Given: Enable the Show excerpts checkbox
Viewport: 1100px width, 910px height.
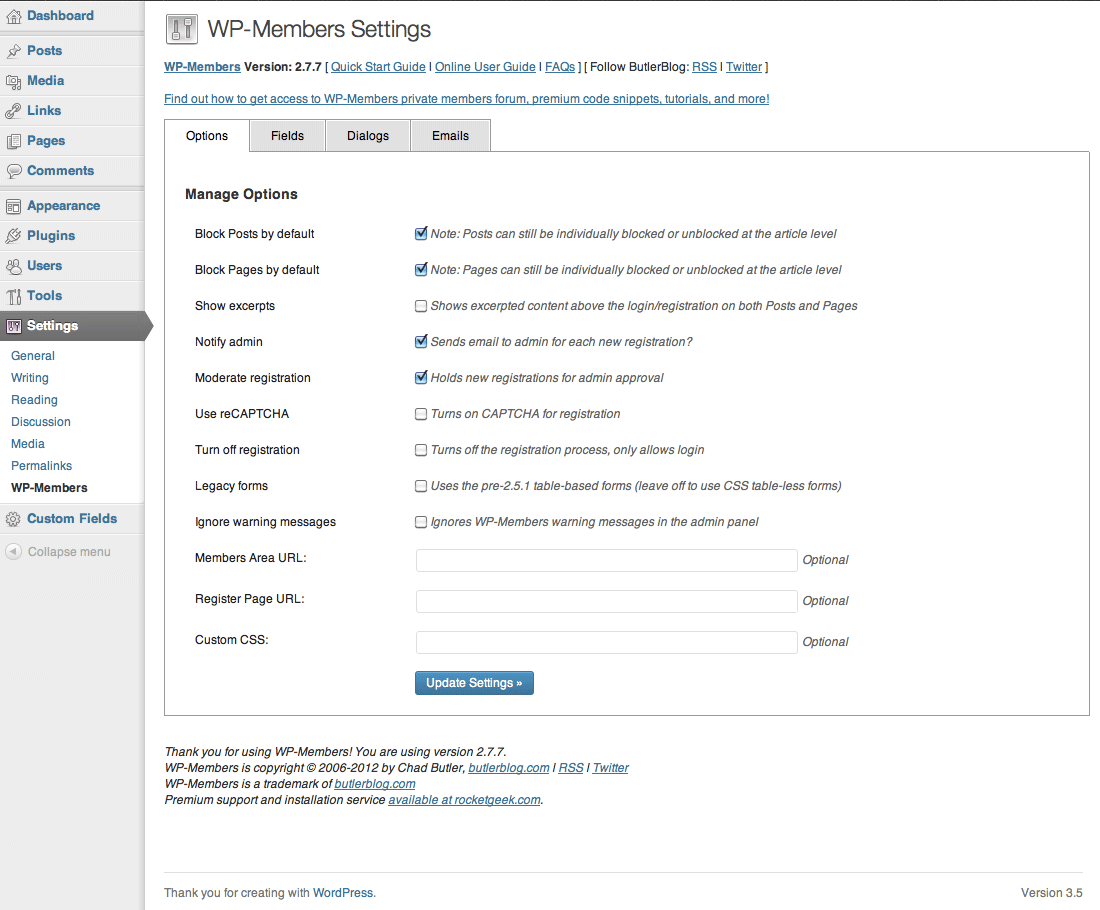Looking at the screenshot, I should pos(421,306).
